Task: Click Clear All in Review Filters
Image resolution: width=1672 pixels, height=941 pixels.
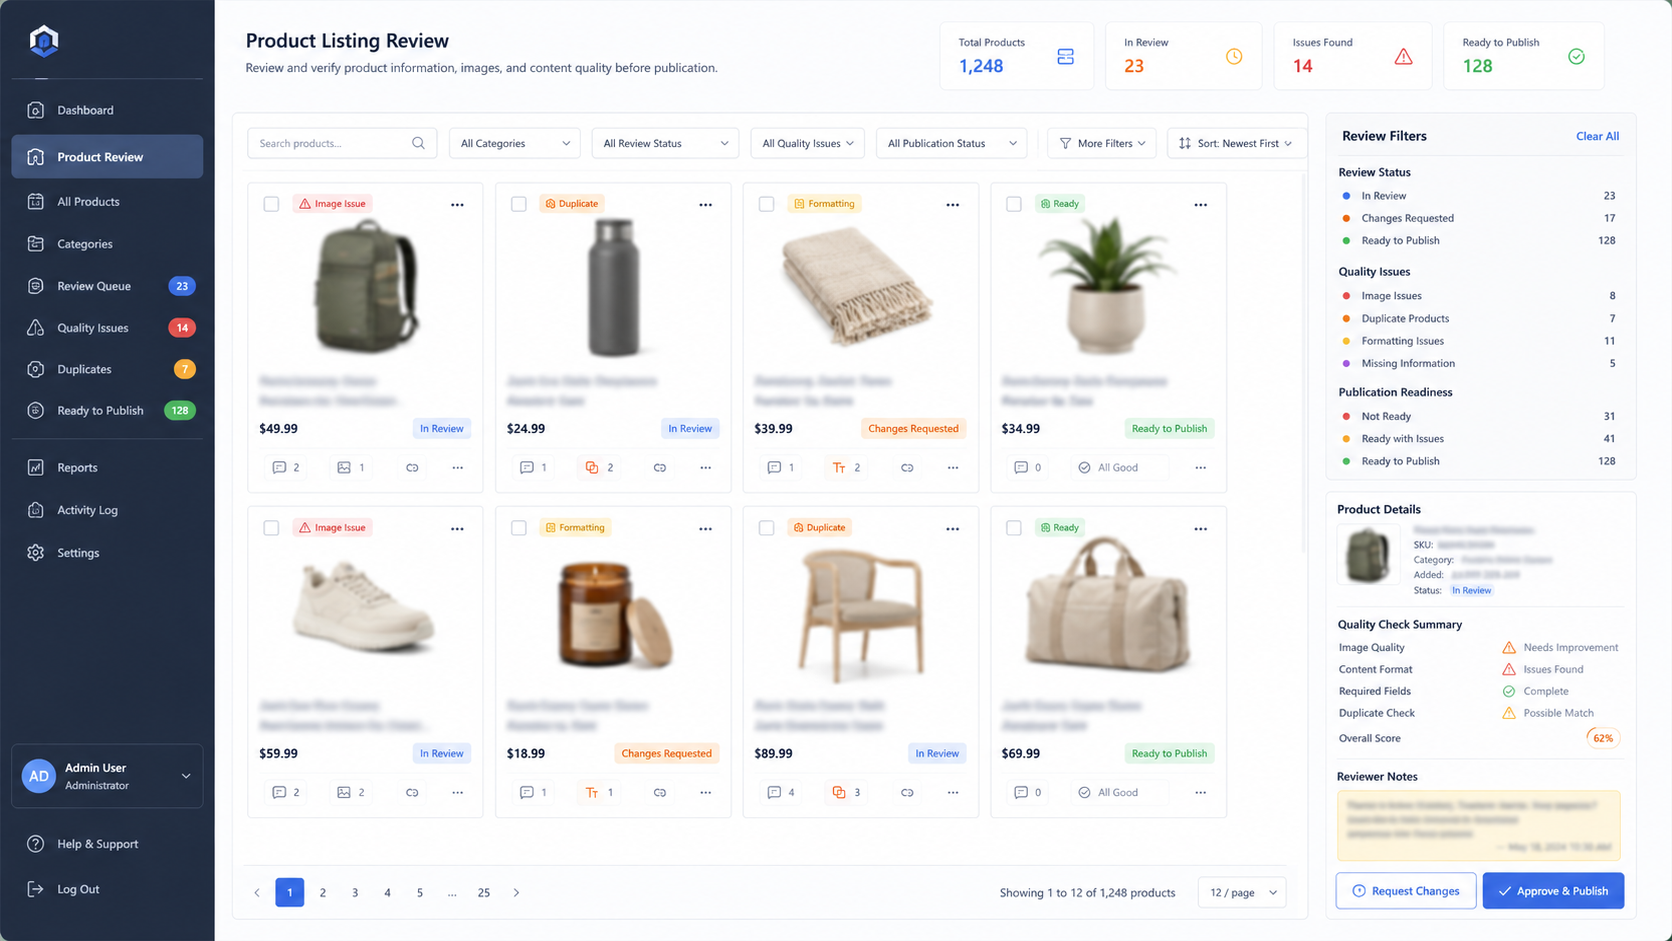Action: click(x=1597, y=136)
